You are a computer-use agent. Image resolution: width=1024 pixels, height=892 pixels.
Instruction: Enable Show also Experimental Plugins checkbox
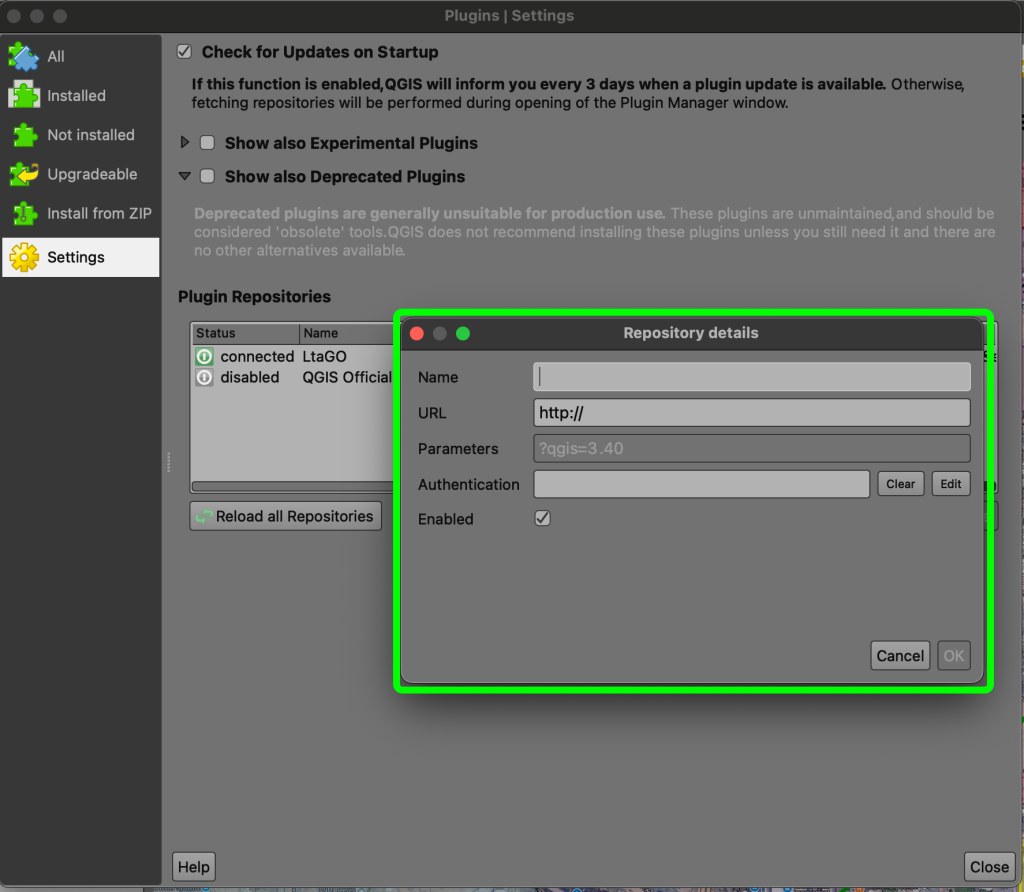tap(207, 143)
